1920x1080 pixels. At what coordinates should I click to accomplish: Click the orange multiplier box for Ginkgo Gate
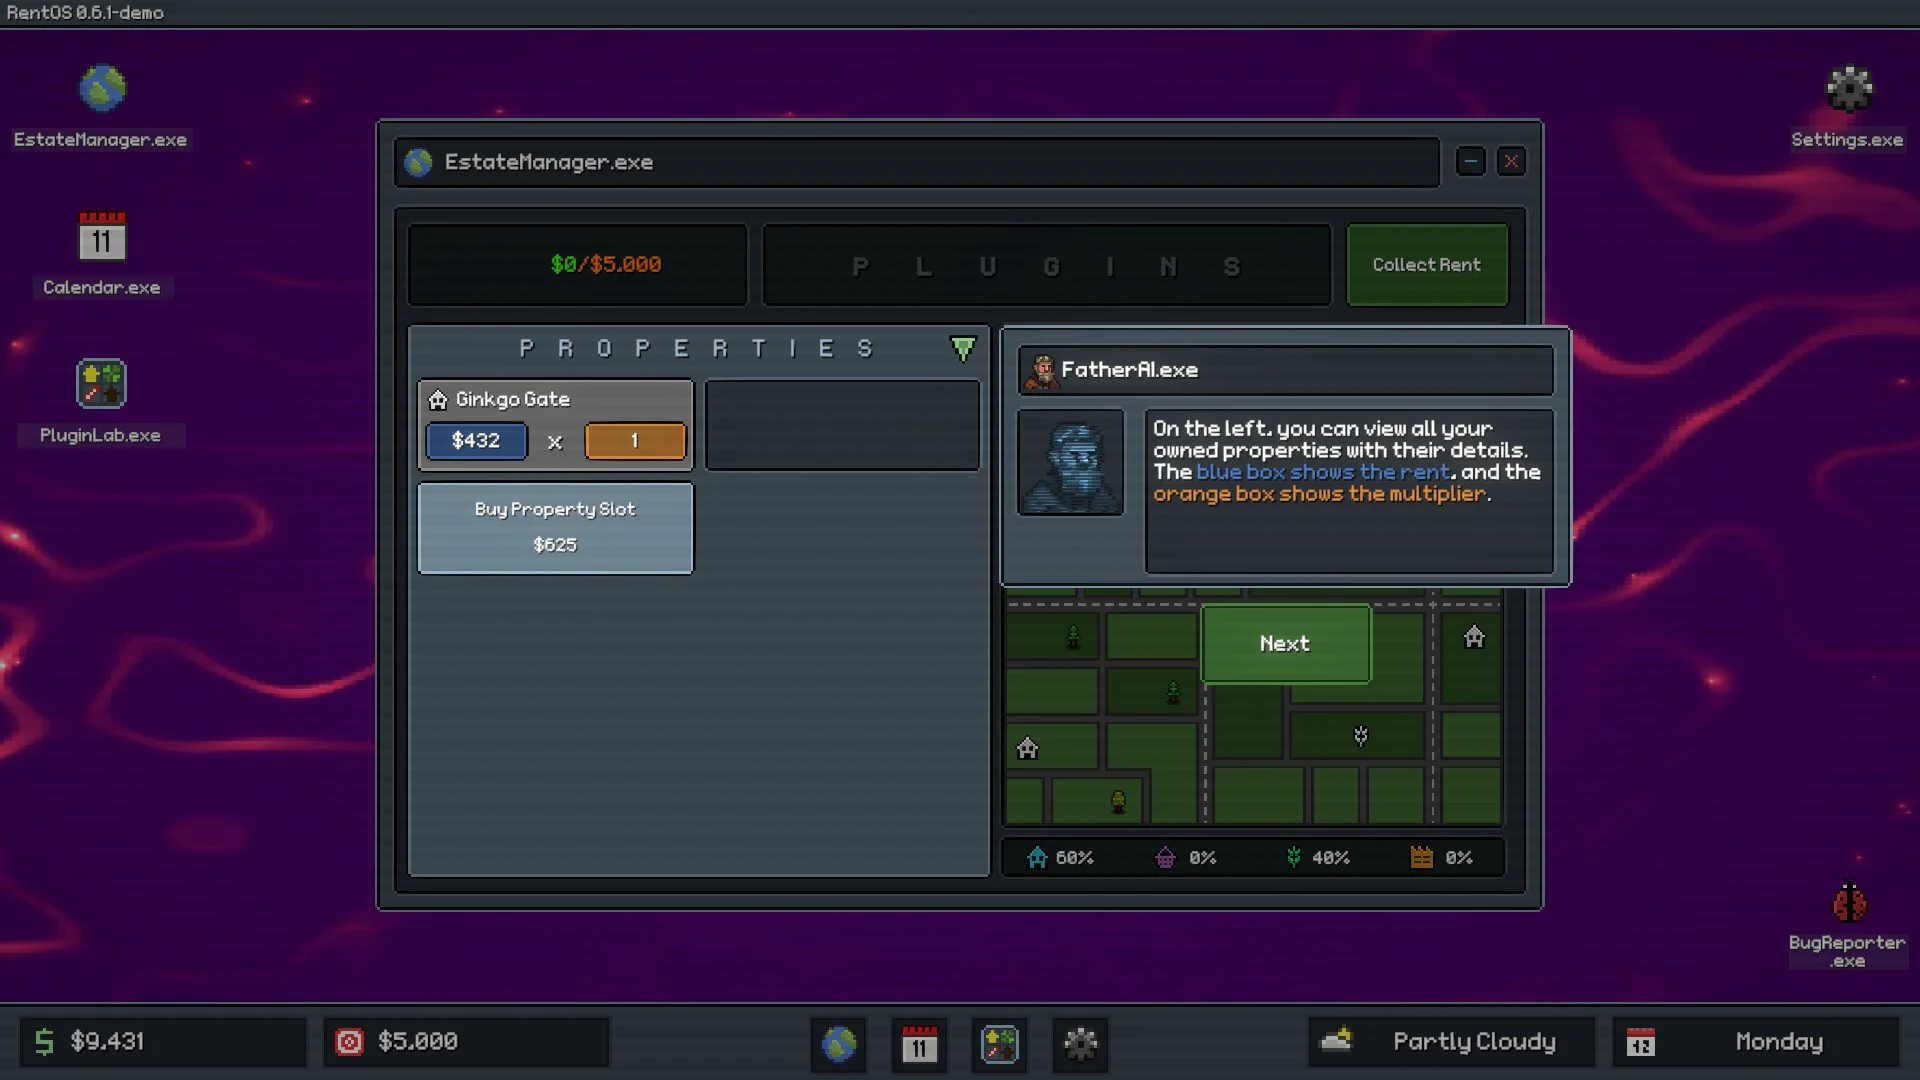click(x=635, y=441)
